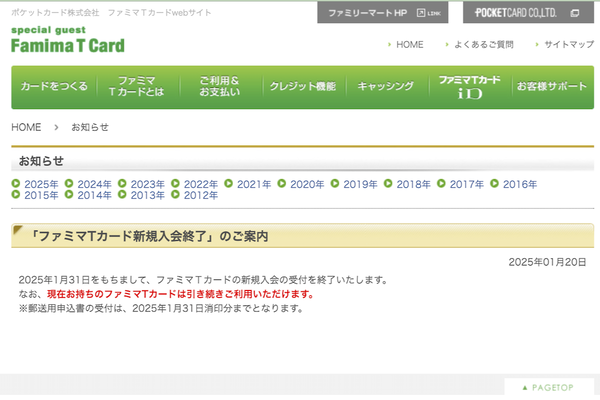Screen dimensions: 600x400
Task: Click the green arrow icon before 2012年
Action: (175, 194)
